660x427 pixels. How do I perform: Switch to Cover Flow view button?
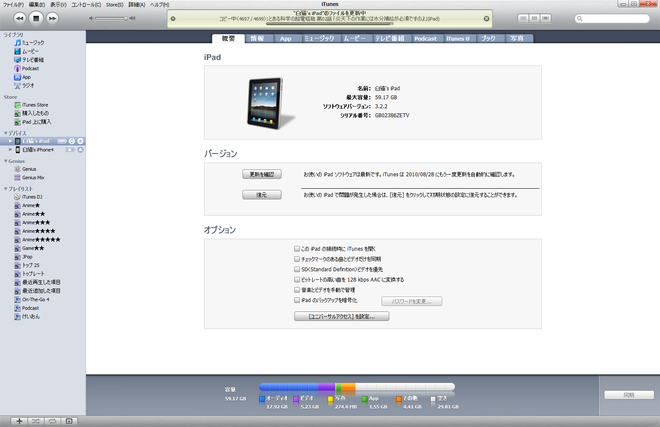(546, 18)
